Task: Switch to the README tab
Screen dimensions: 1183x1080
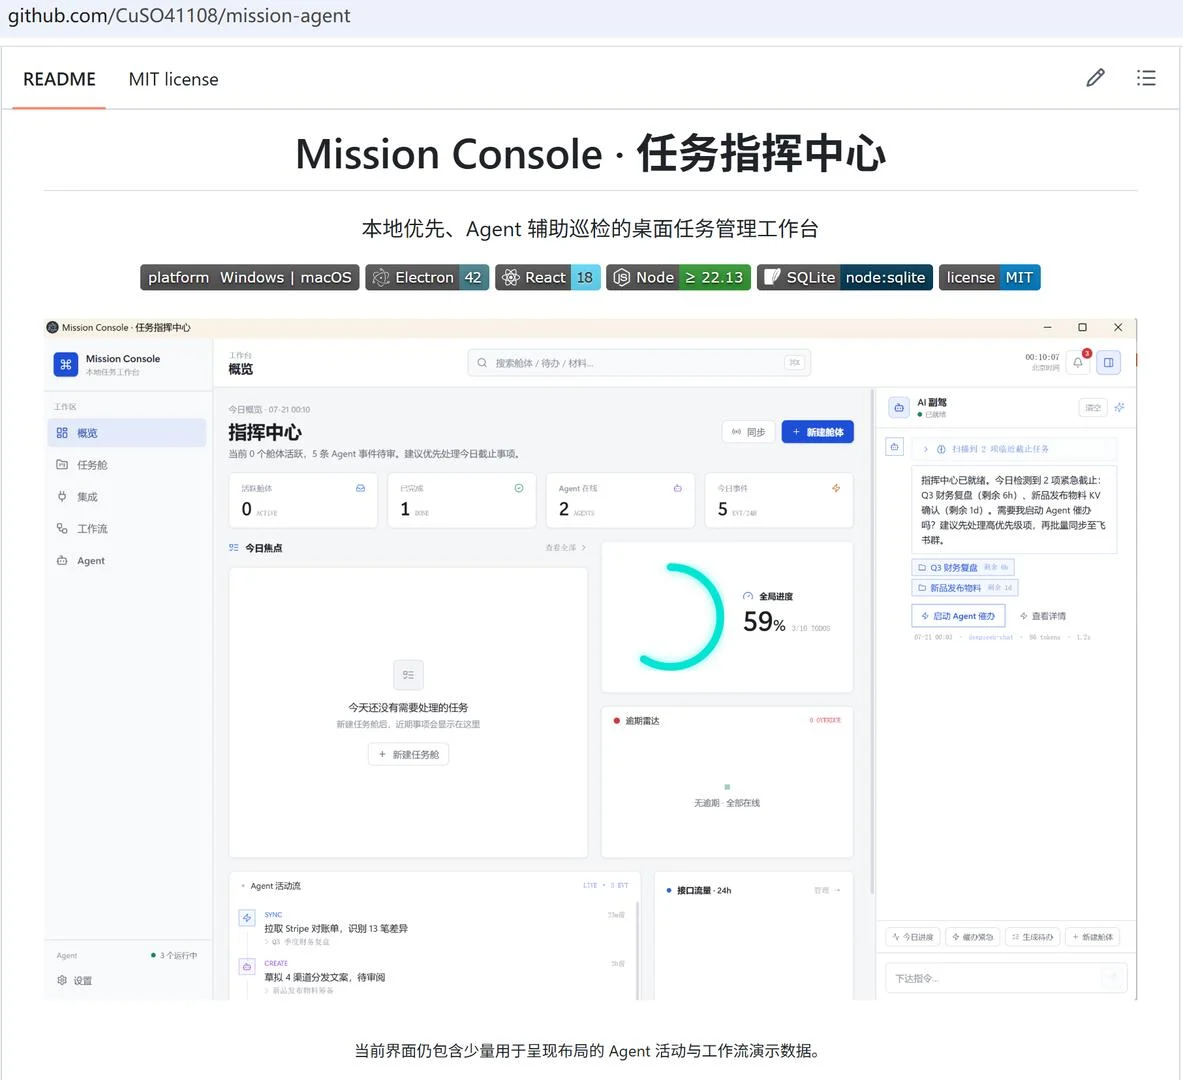Action: [60, 79]
